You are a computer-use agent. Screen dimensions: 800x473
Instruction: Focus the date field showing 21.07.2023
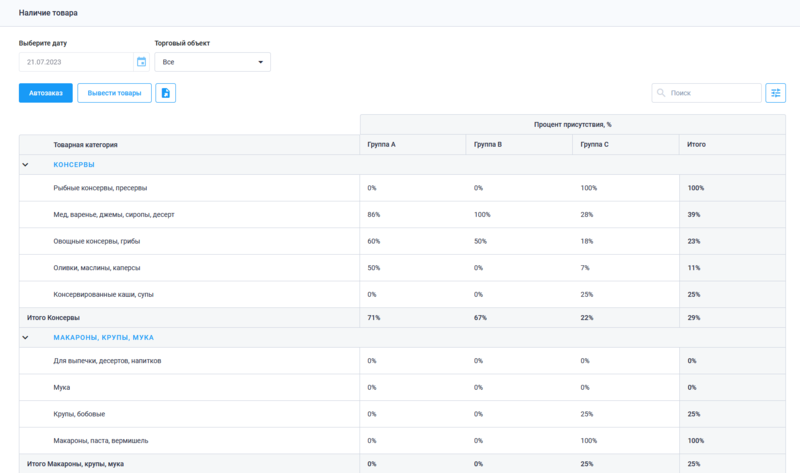tap(76, 62)
